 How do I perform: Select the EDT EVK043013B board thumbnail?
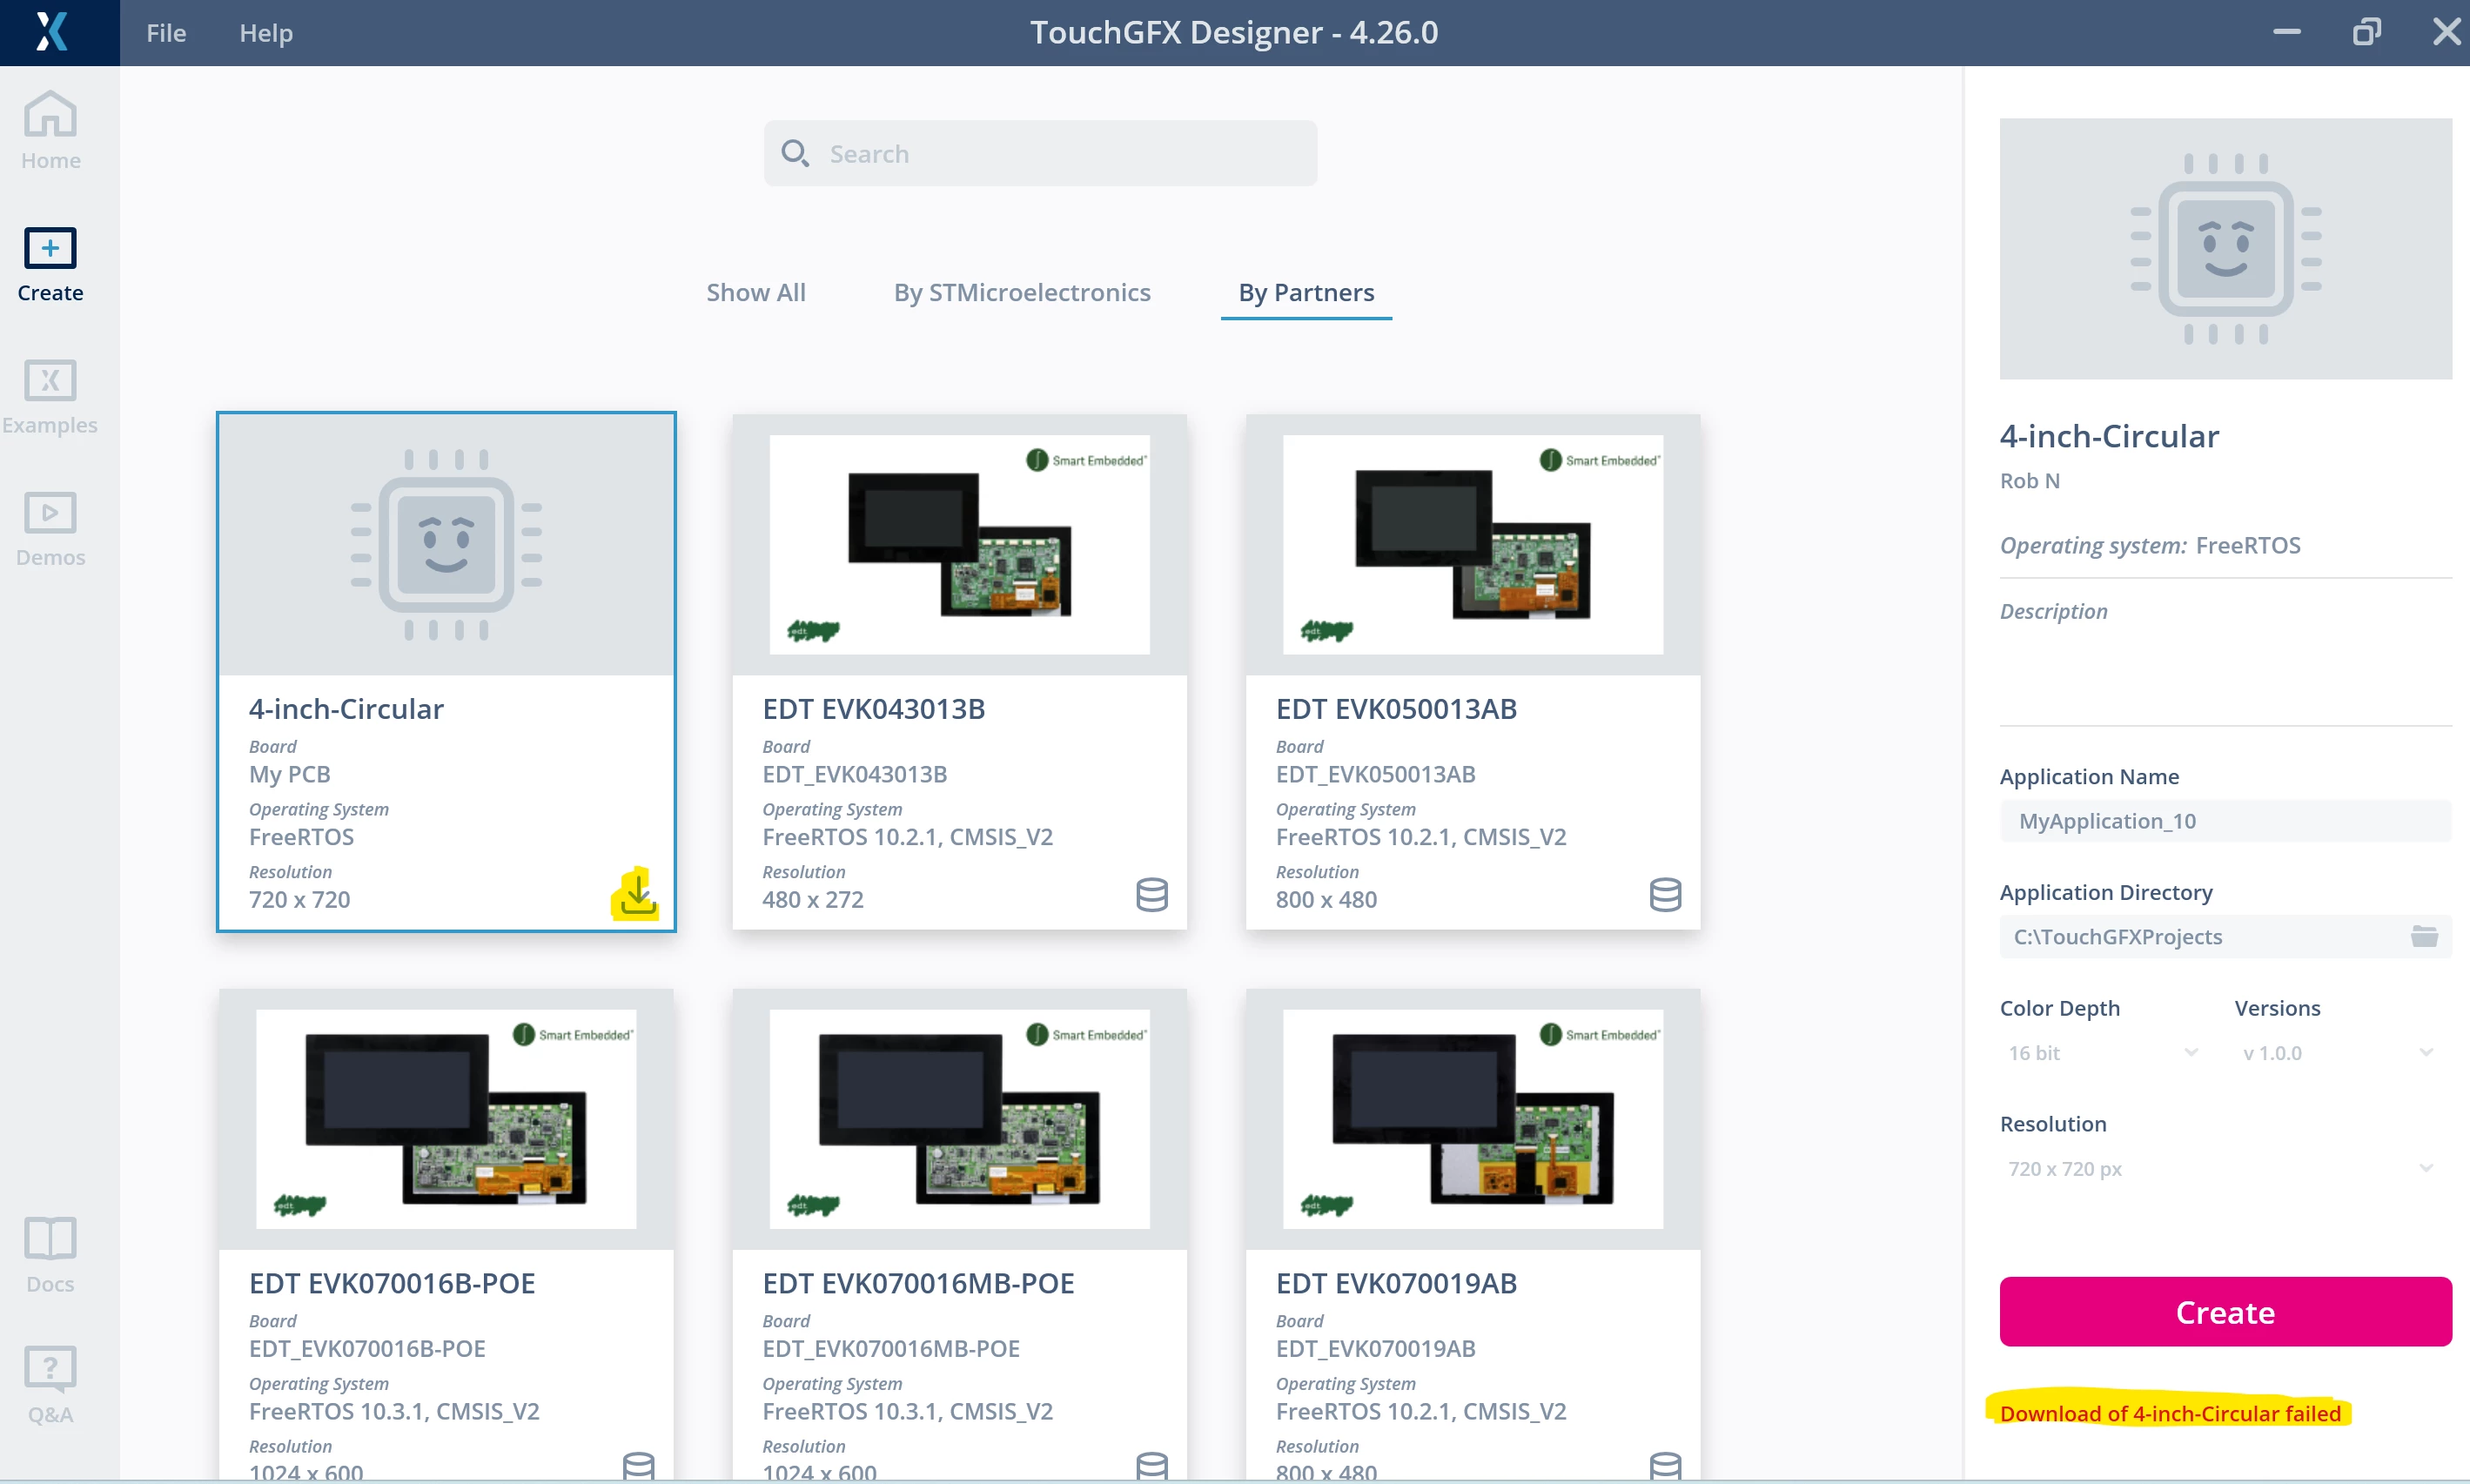click(x=959, y=545)
